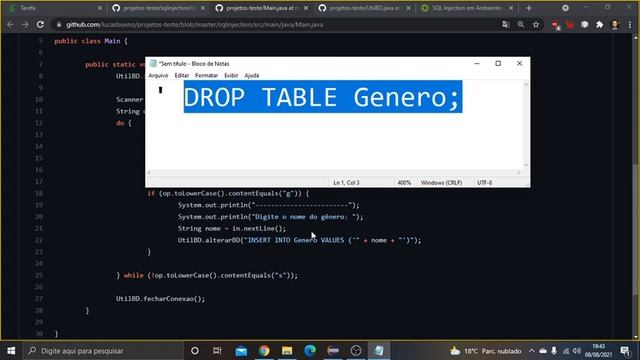Click the Ln 1, Col 3 status entry

(346, 183)
